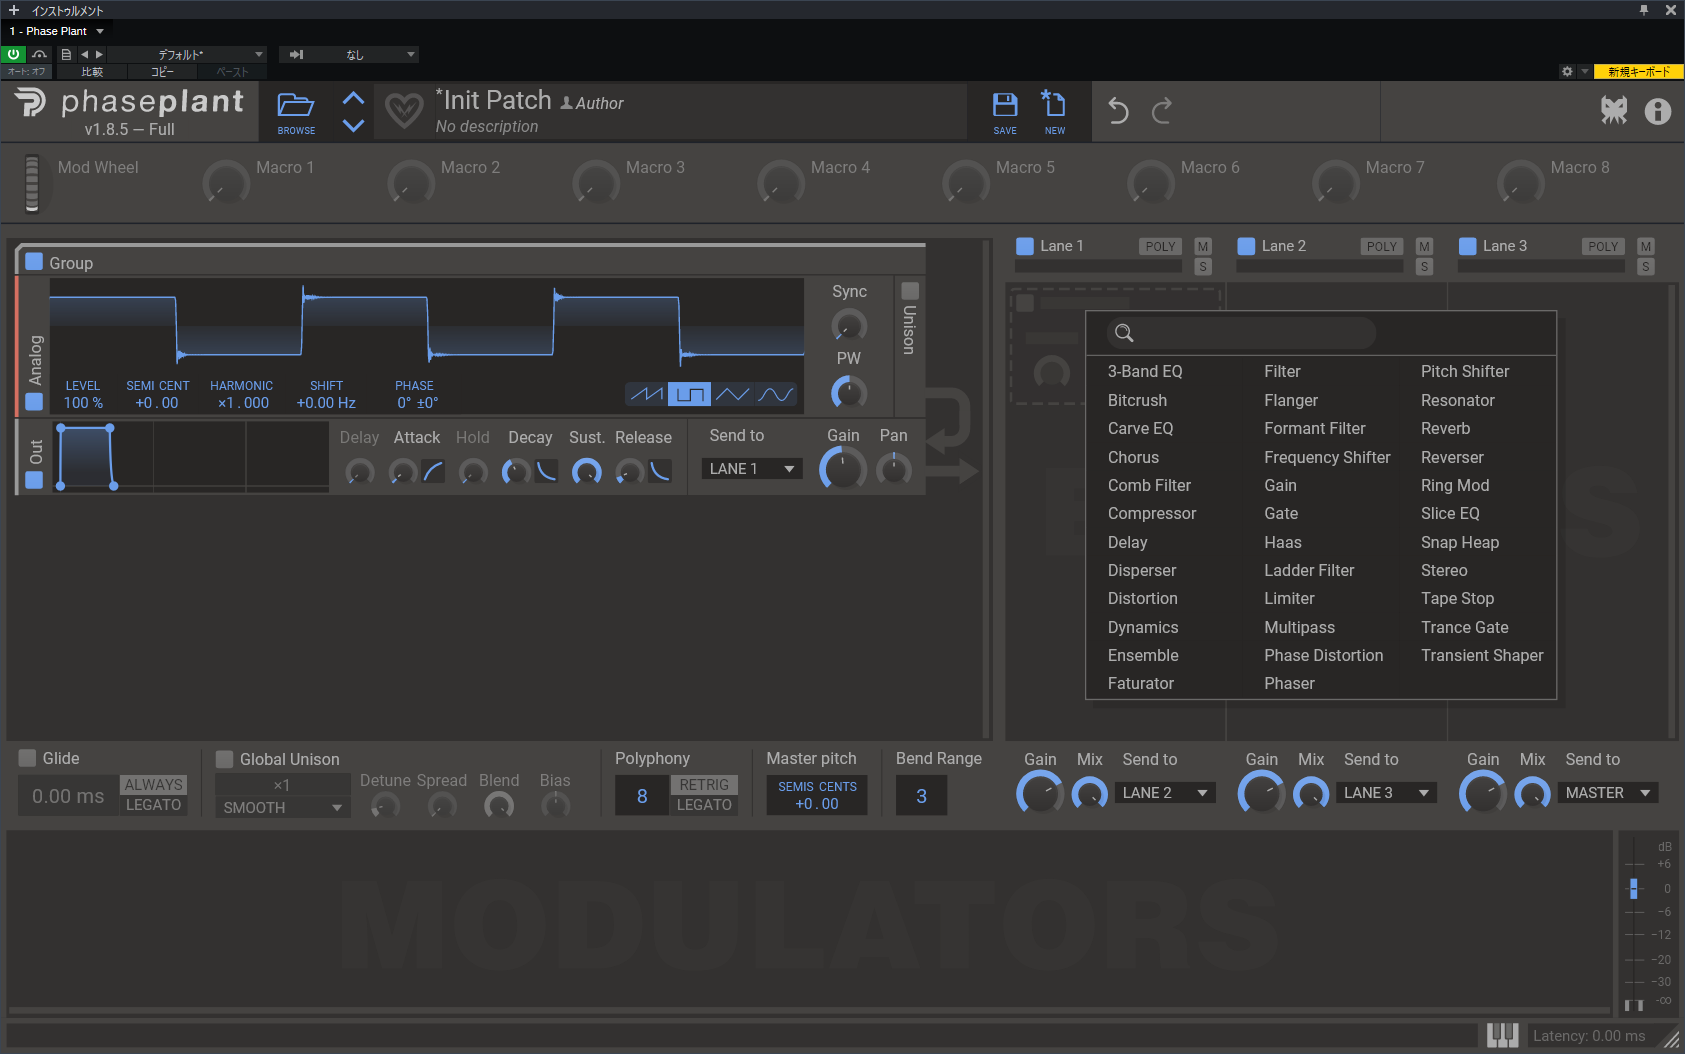Toggle the plugin power button
Image resolution: width=1685 pixels, height=1054 pixels.
(x=14, y=54)
